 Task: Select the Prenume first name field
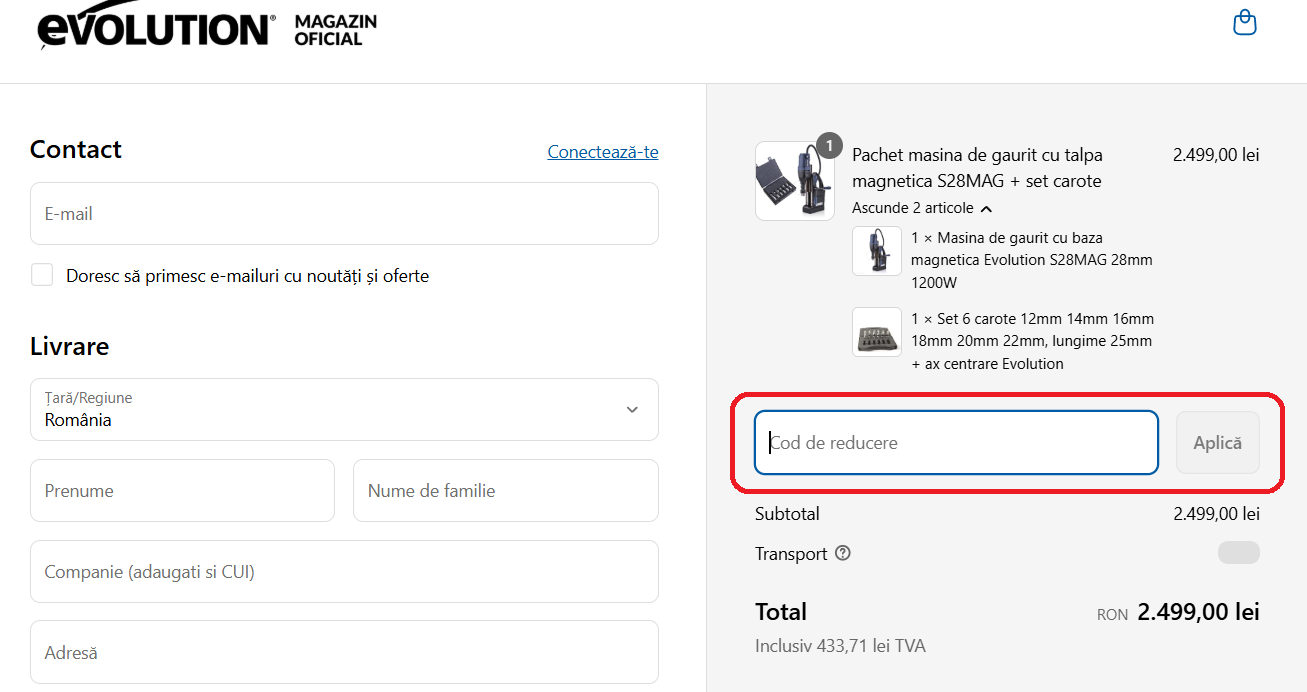pyautogui.click(x=182, y=490)
